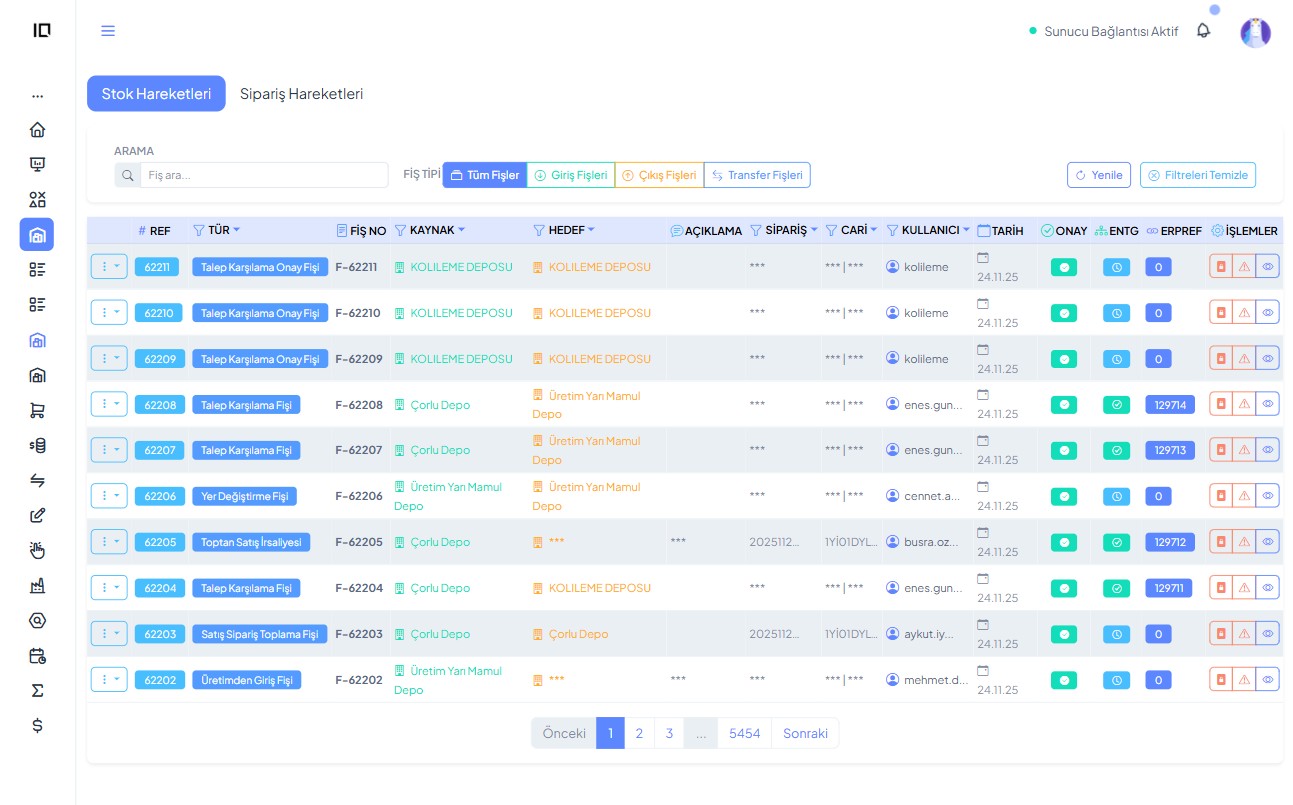Click the Filtreleri Temizle button
This screenshot has width=1293, height=805.
[1197, 175]
